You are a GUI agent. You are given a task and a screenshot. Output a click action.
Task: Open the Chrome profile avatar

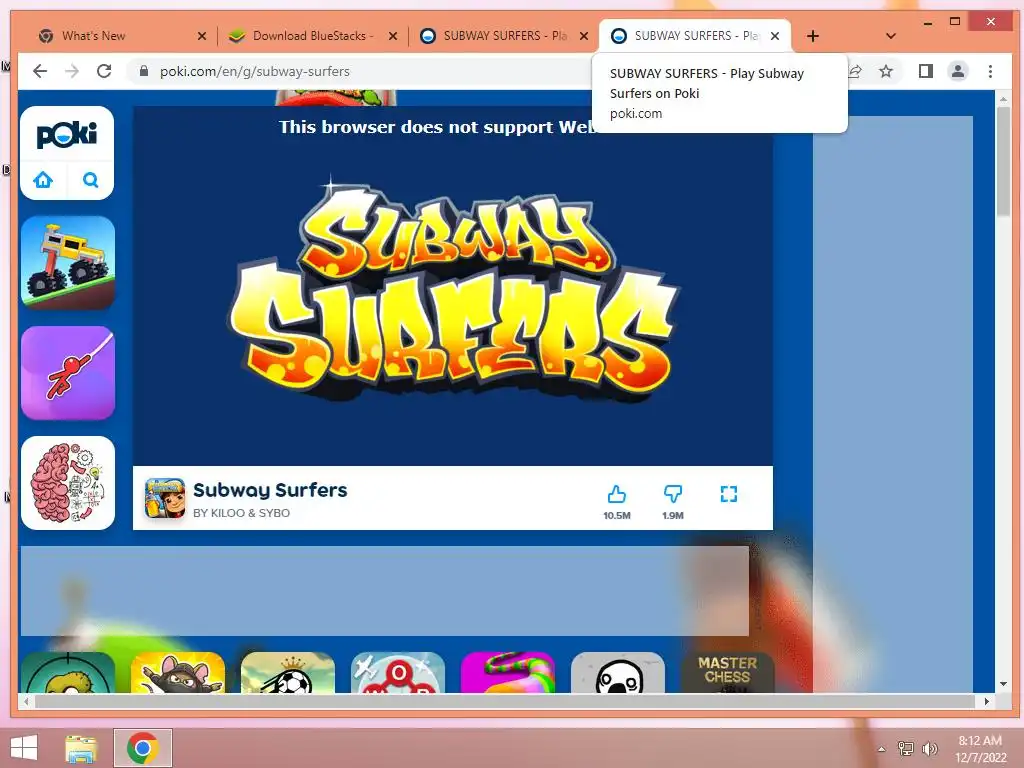point(958,71)
